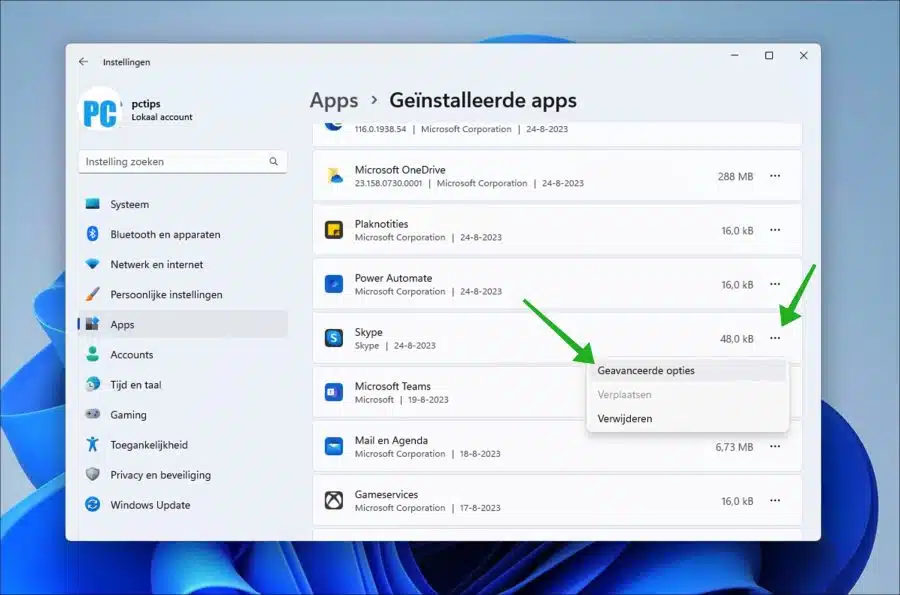Click the Microsoft OneDrive app icon
Viewport: 900px width, 595px height.
point(334,176)
